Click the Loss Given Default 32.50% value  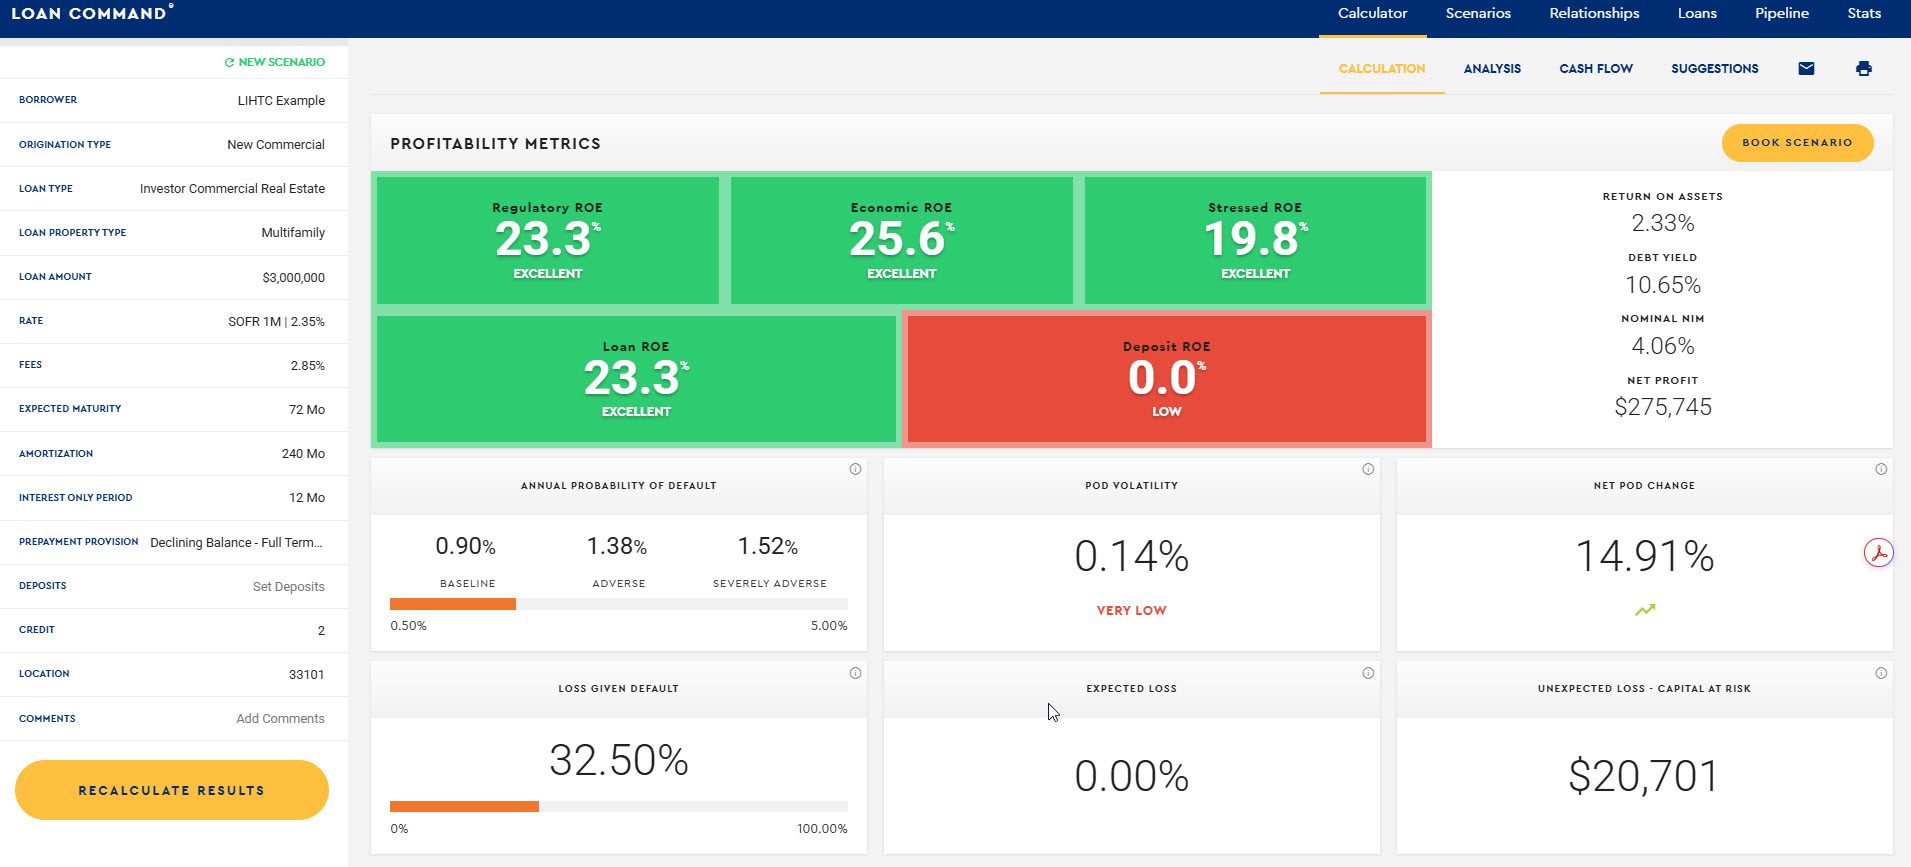619,760
